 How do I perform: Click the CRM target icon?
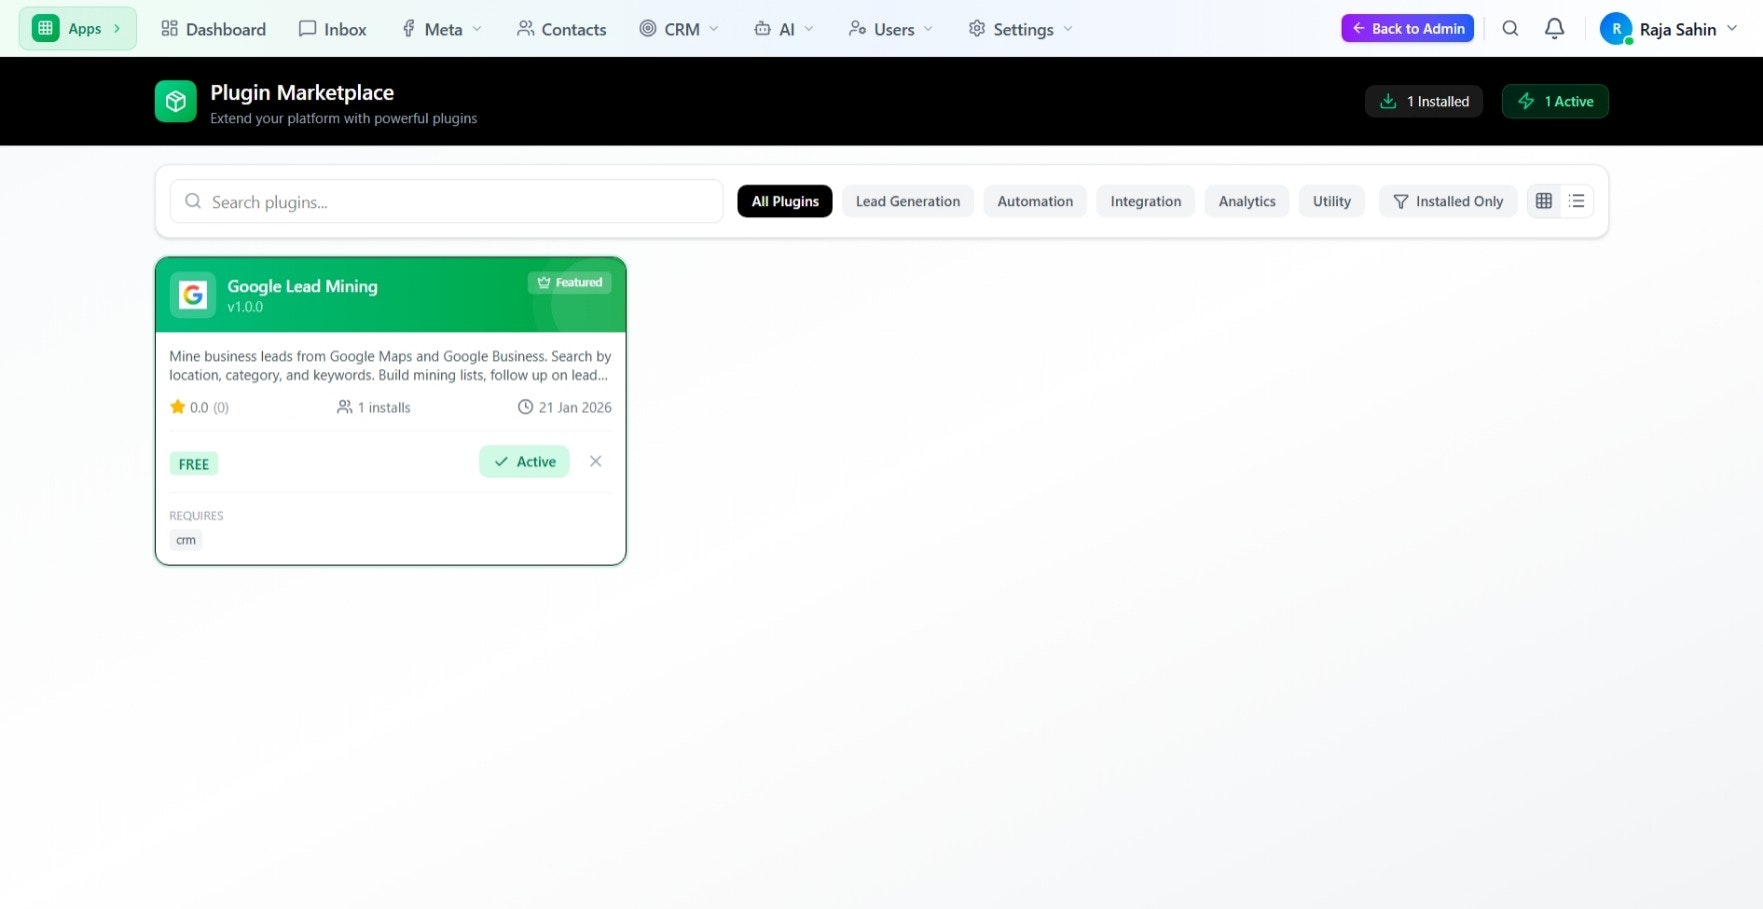(x=648, y=29)
